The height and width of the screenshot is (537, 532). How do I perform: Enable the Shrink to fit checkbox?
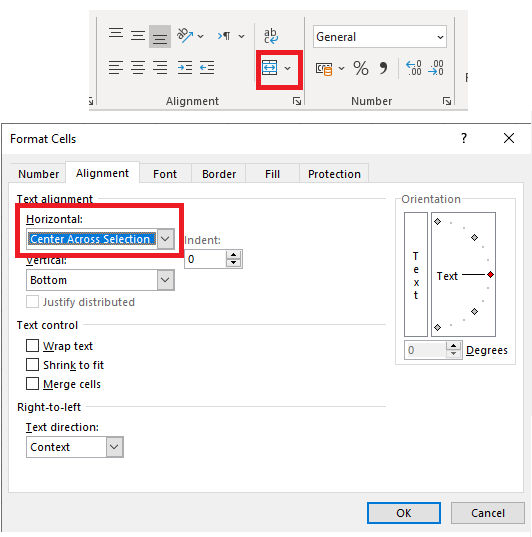point(33,365)
